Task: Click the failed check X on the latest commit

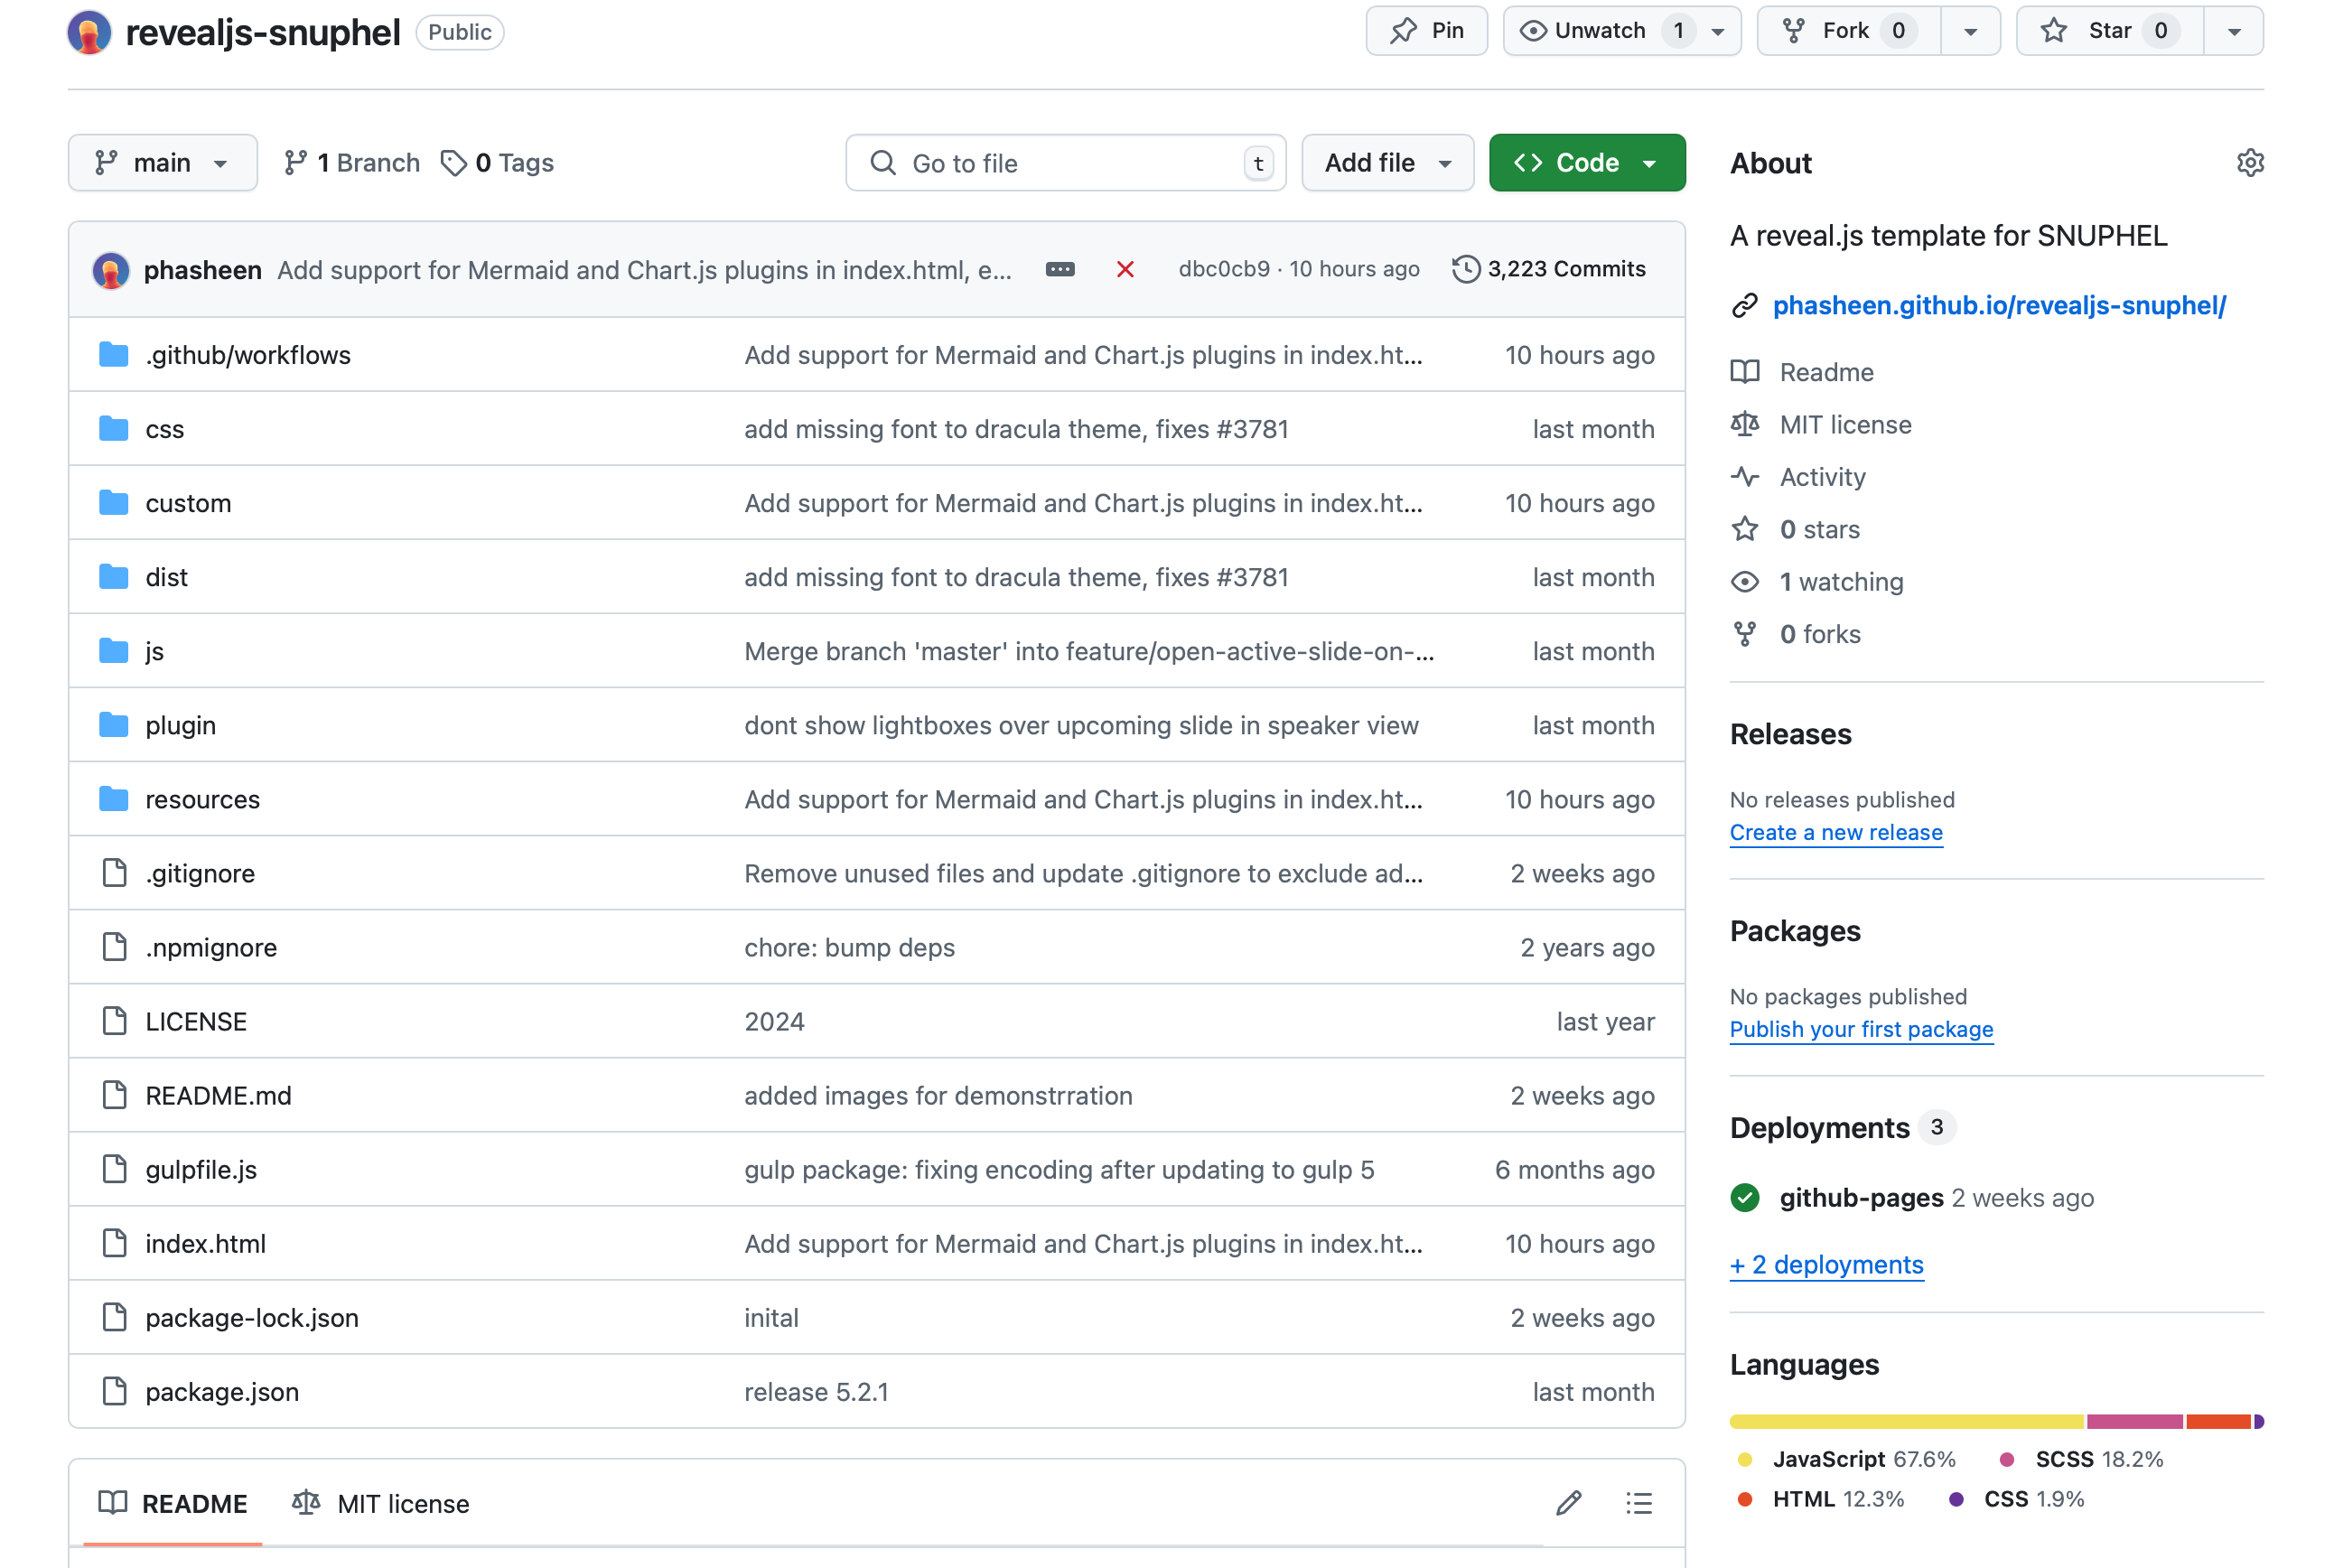Action: tap(1125, 269)
